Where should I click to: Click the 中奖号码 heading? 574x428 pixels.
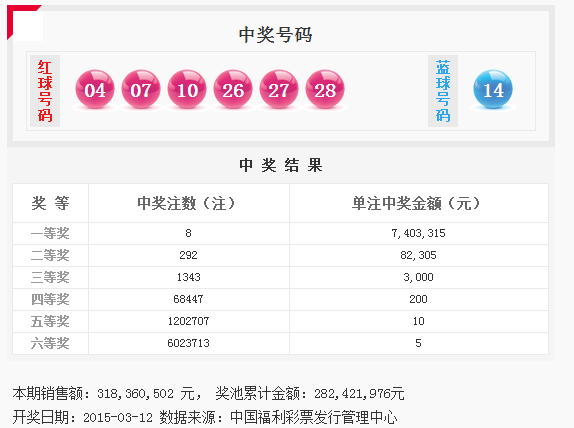coord(275,35)
